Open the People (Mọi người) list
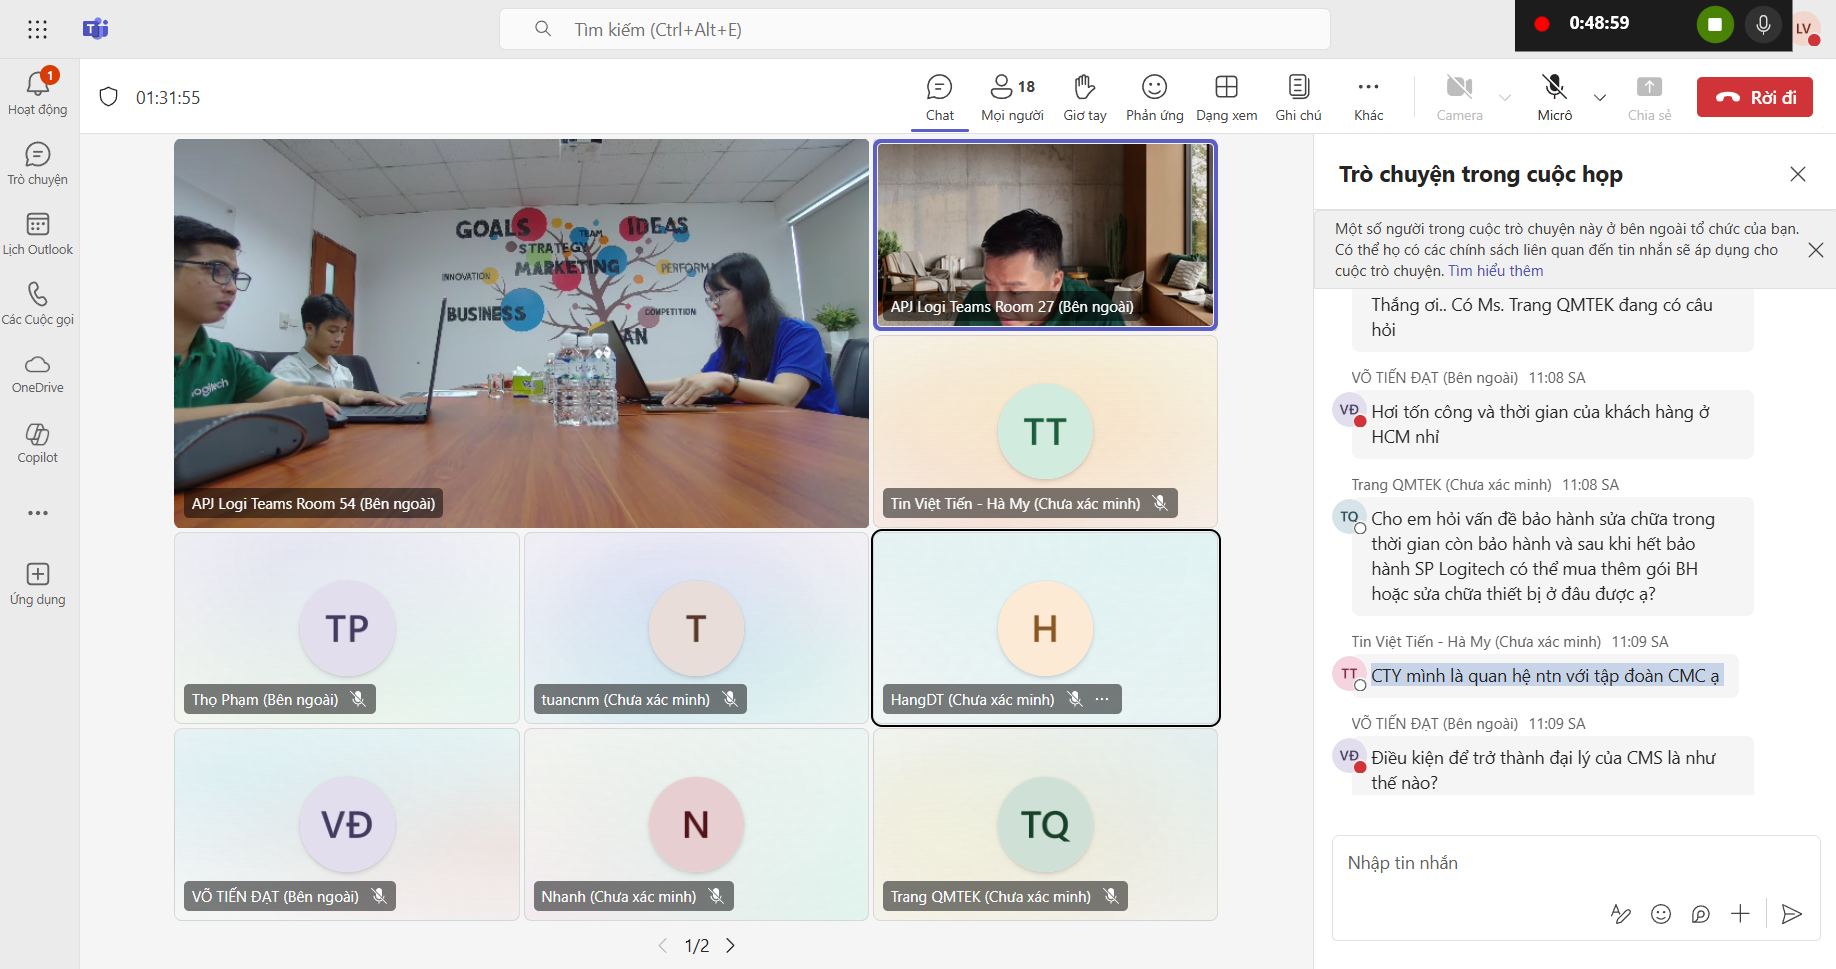This screenshot has width=1836, height=969. [x=1012, y=97]
